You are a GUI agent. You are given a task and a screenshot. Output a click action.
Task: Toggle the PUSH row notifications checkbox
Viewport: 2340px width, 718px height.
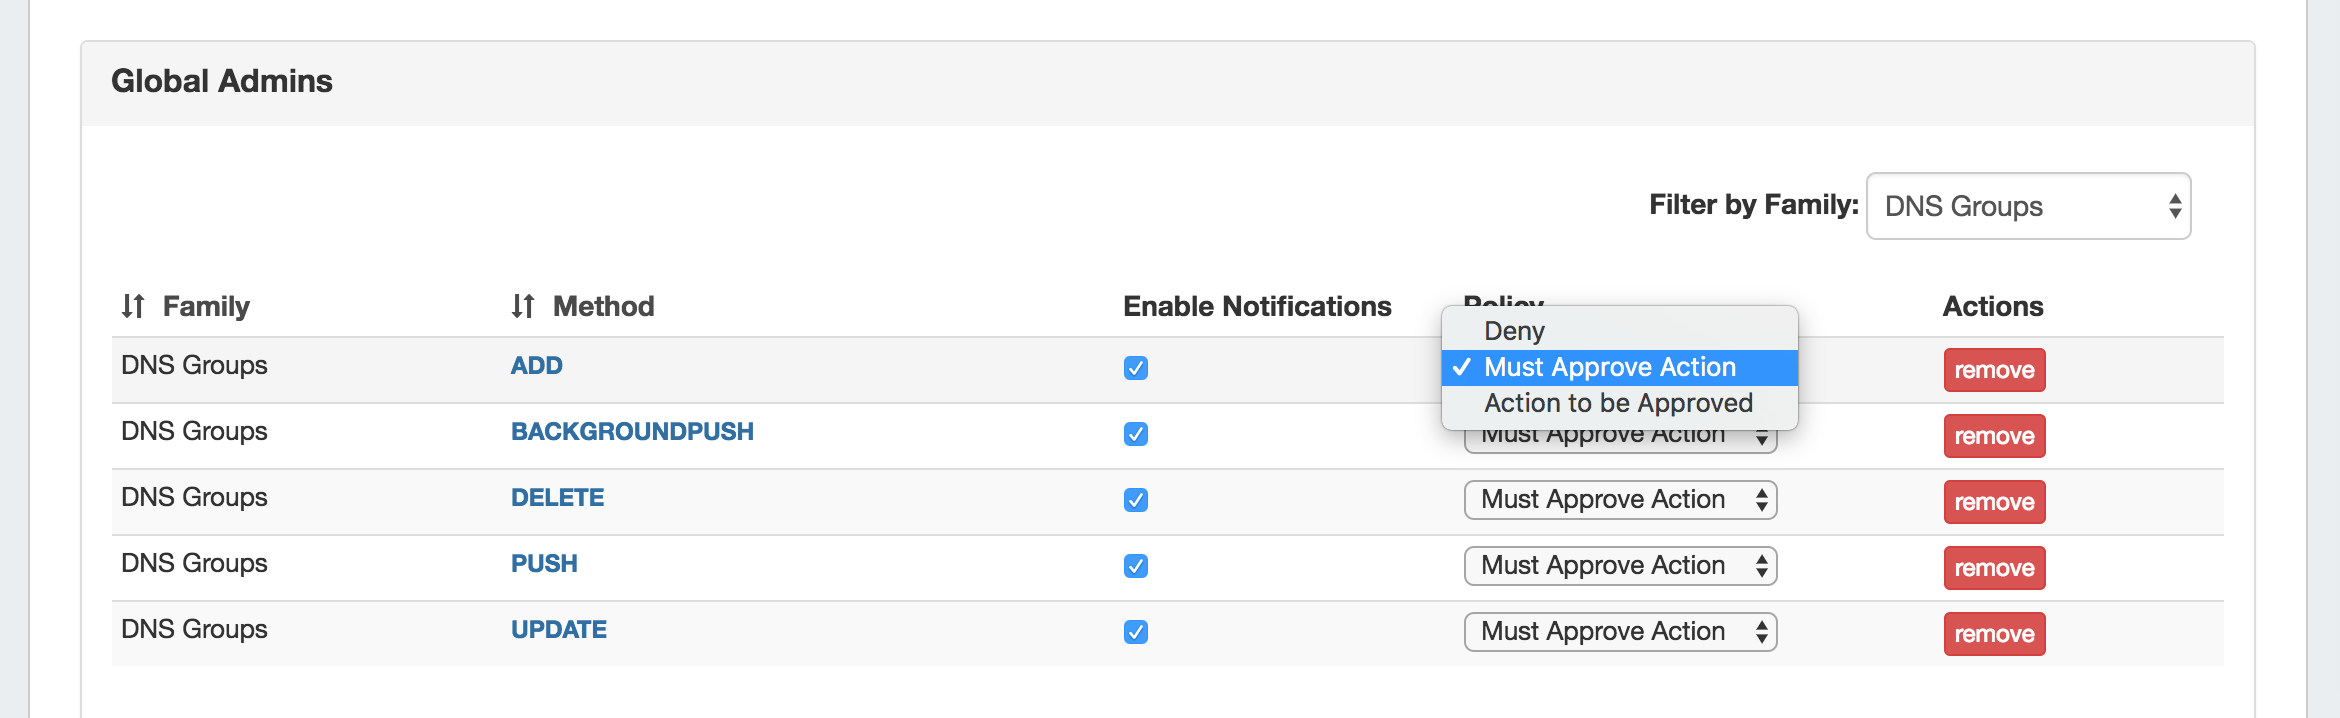click(x=1135, y=566)
